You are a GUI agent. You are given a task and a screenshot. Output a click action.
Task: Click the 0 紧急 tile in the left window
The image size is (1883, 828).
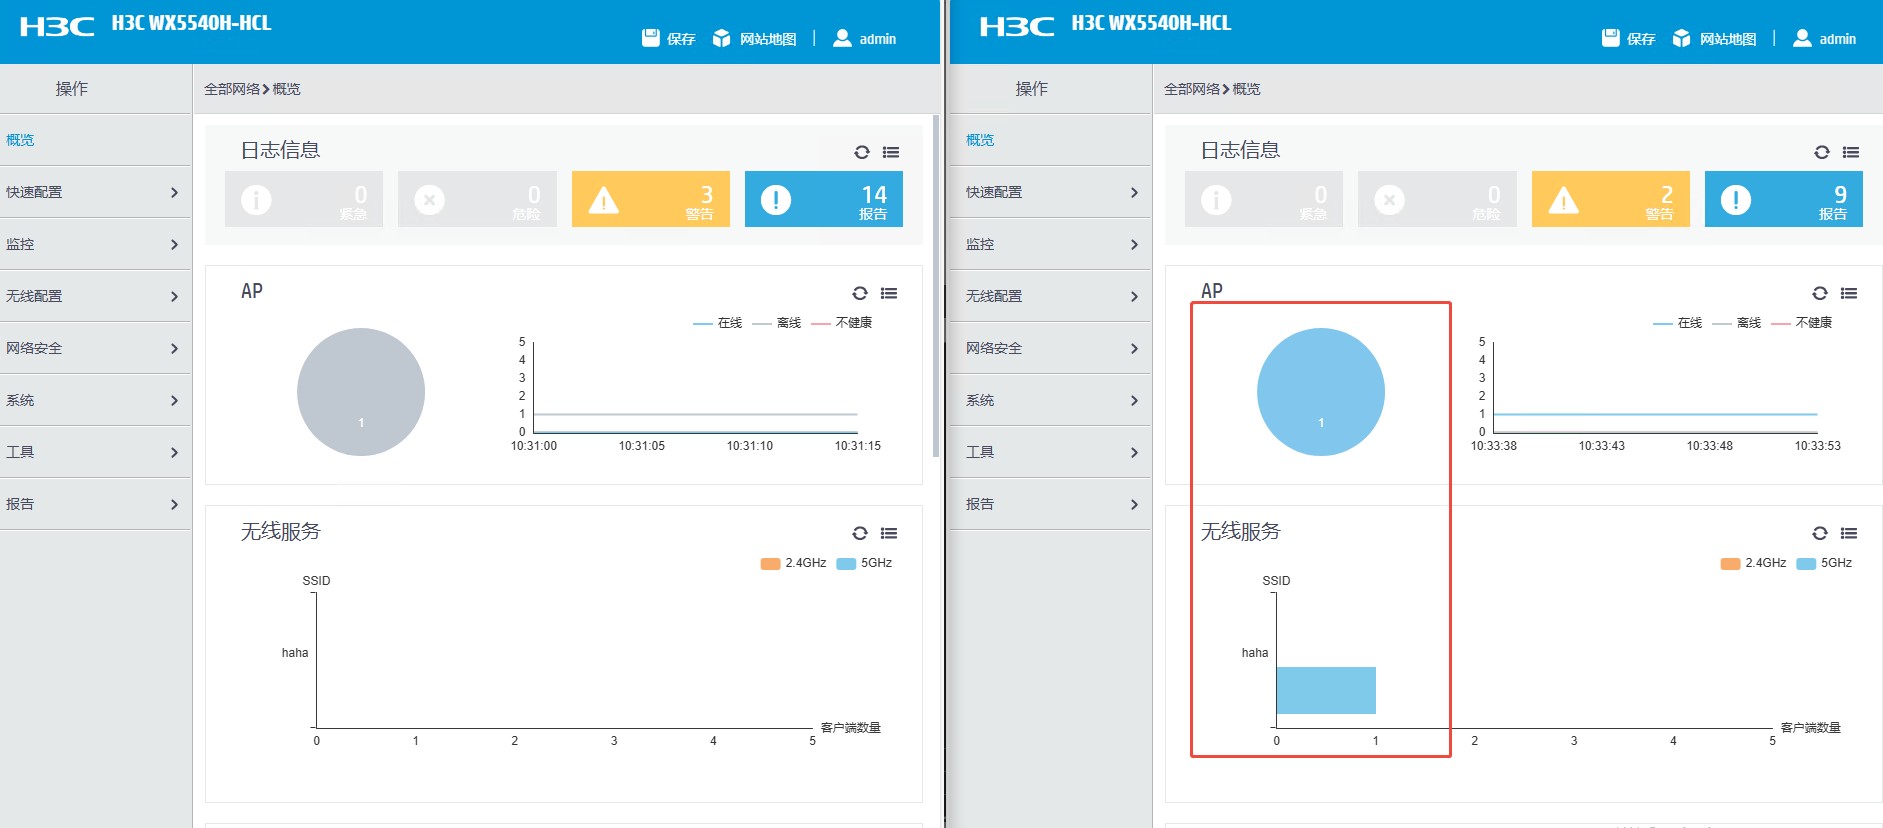(304, 199)
